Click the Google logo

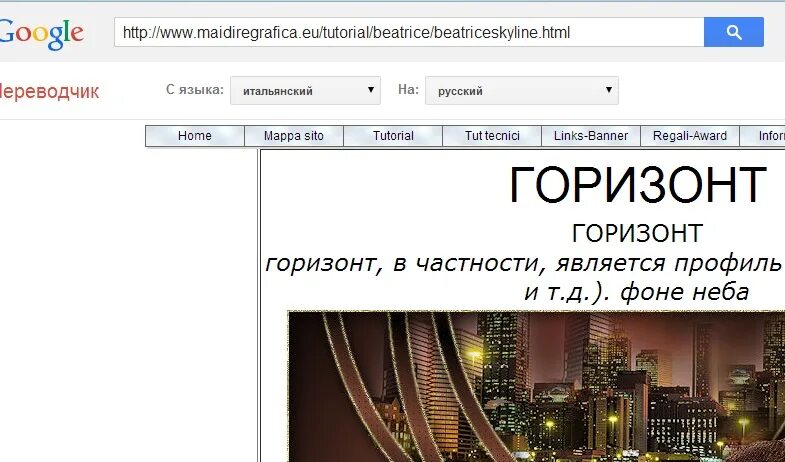click(41, 34)
